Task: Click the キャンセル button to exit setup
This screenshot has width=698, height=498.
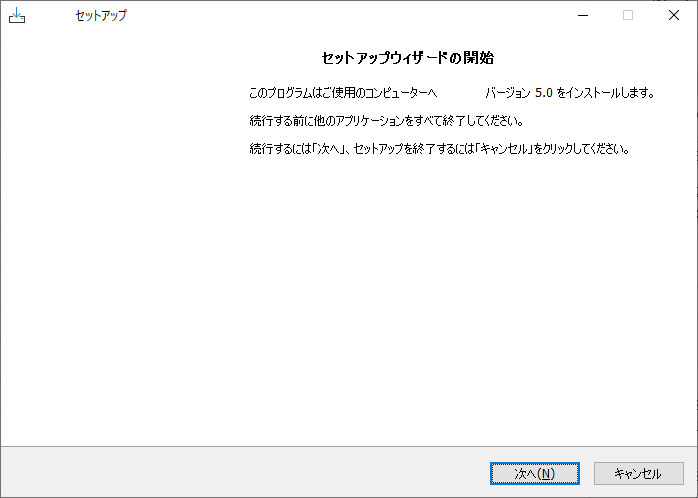Action: pyautogui.click(x=638, y=473)
